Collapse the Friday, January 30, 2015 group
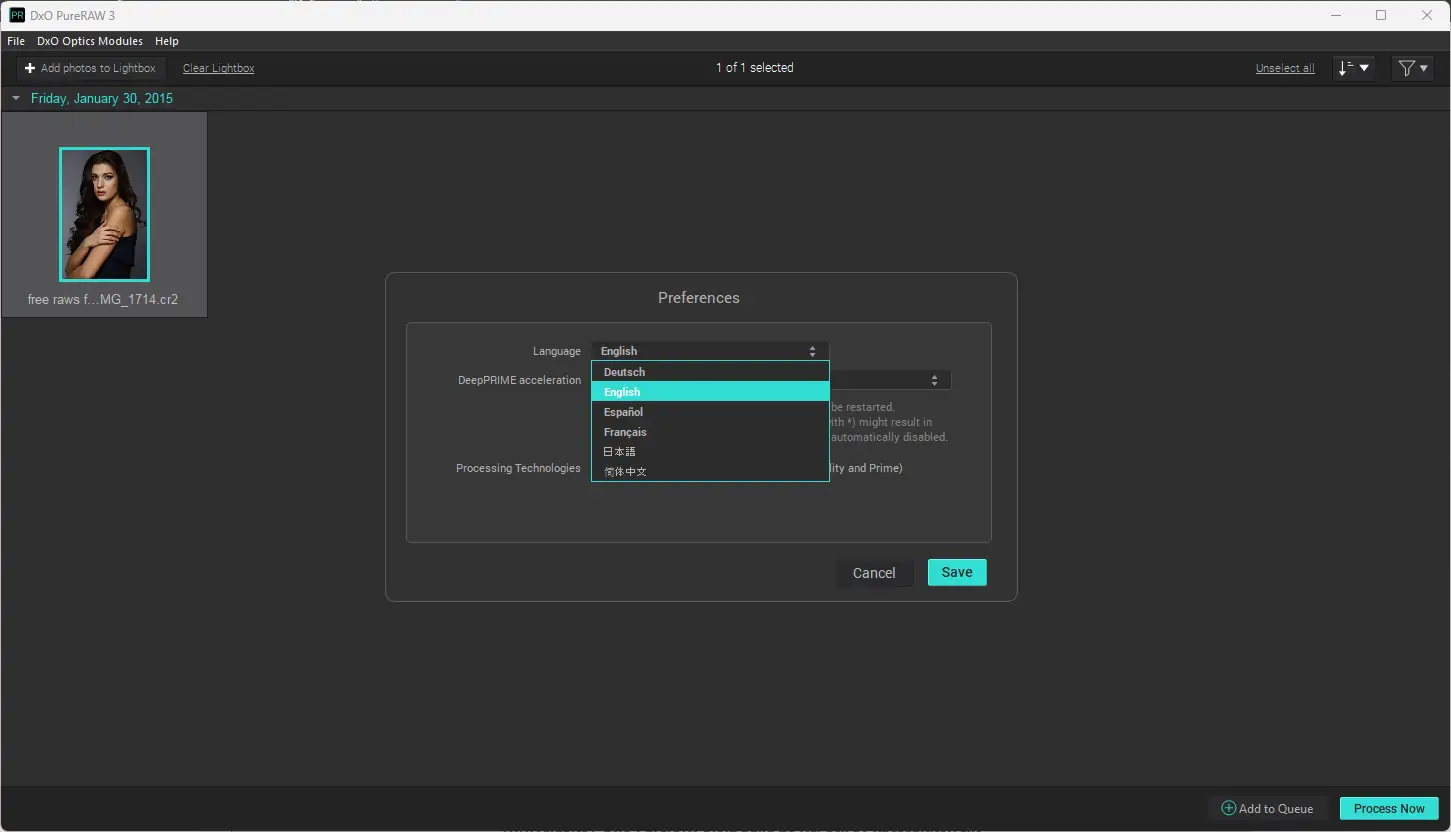This screenshot has height=832, width=1451. [x=16, y=98]
